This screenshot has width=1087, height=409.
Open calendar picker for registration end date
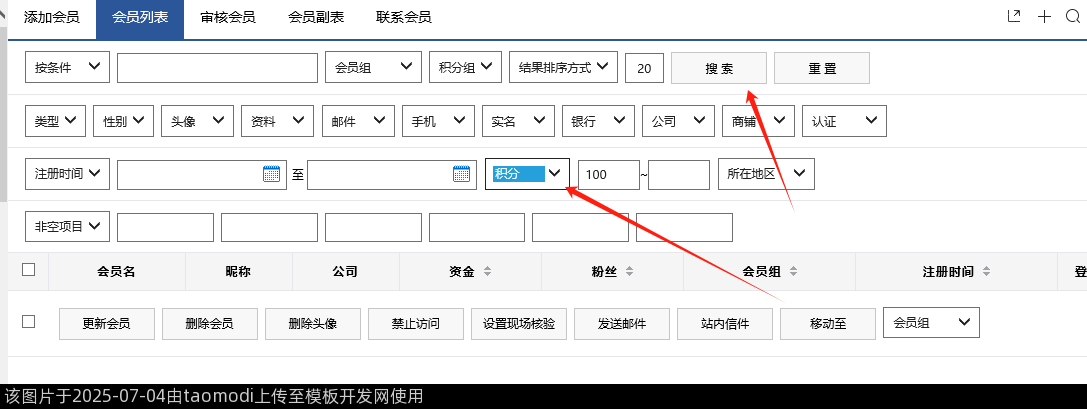point(461,174)
